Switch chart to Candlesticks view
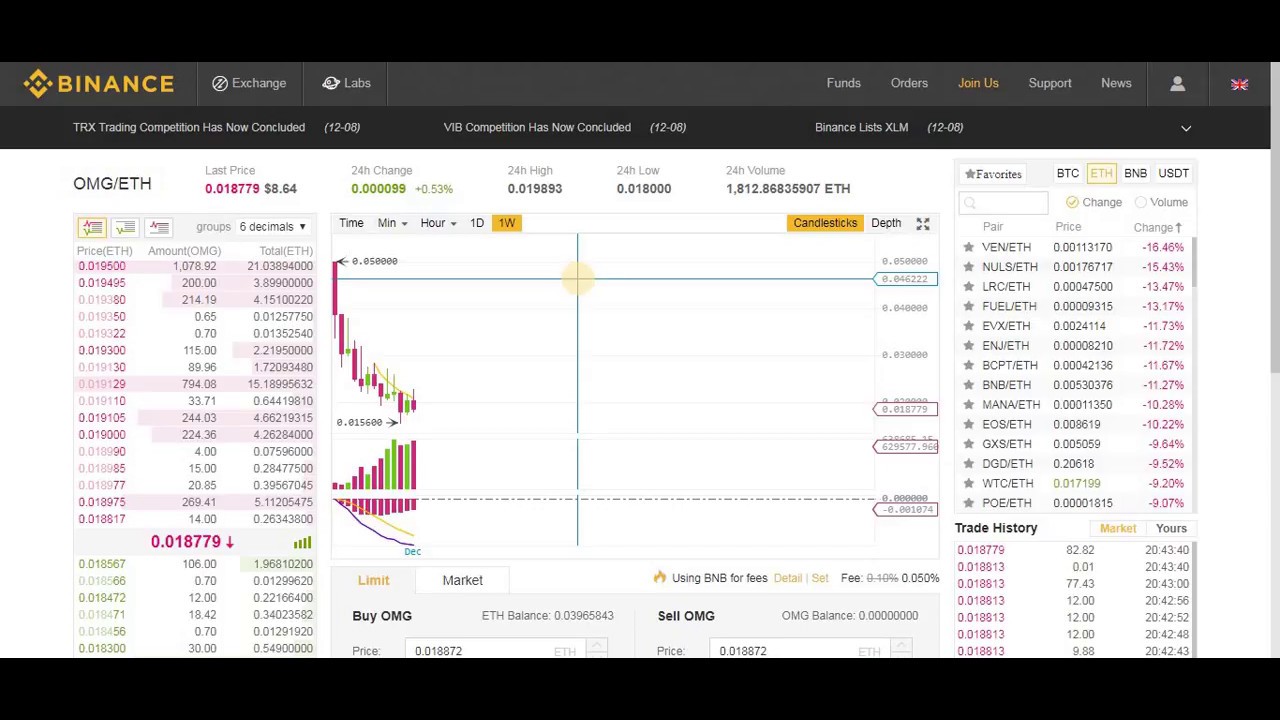The image size is (1280, 720). point(825,223)
